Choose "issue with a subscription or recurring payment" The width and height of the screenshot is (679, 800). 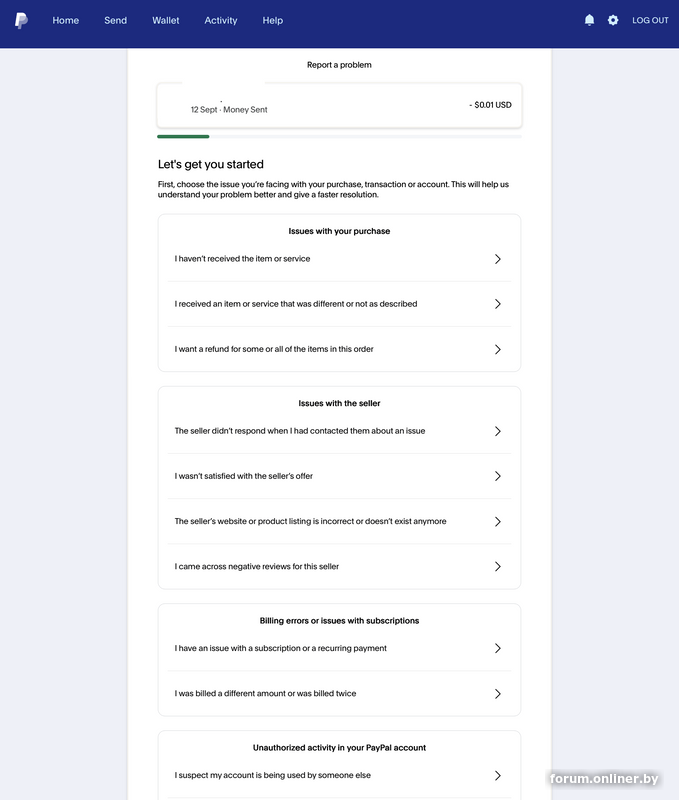[x=281, y=648]
